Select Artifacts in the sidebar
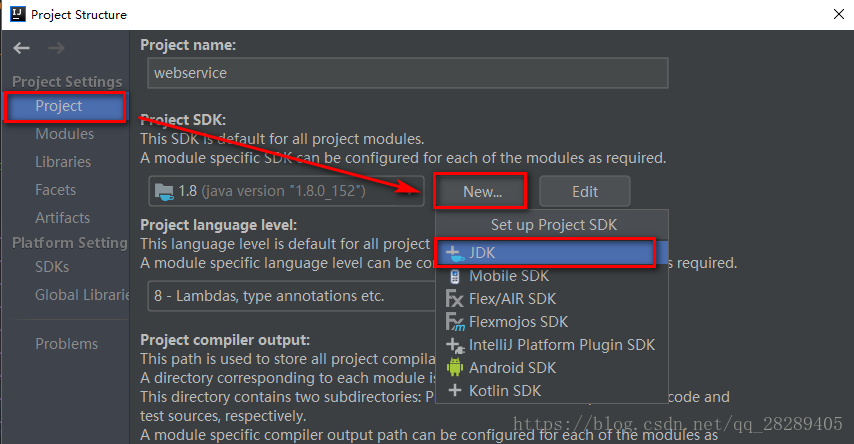Viewport: 854px width, 444px height. pos(62,218)
